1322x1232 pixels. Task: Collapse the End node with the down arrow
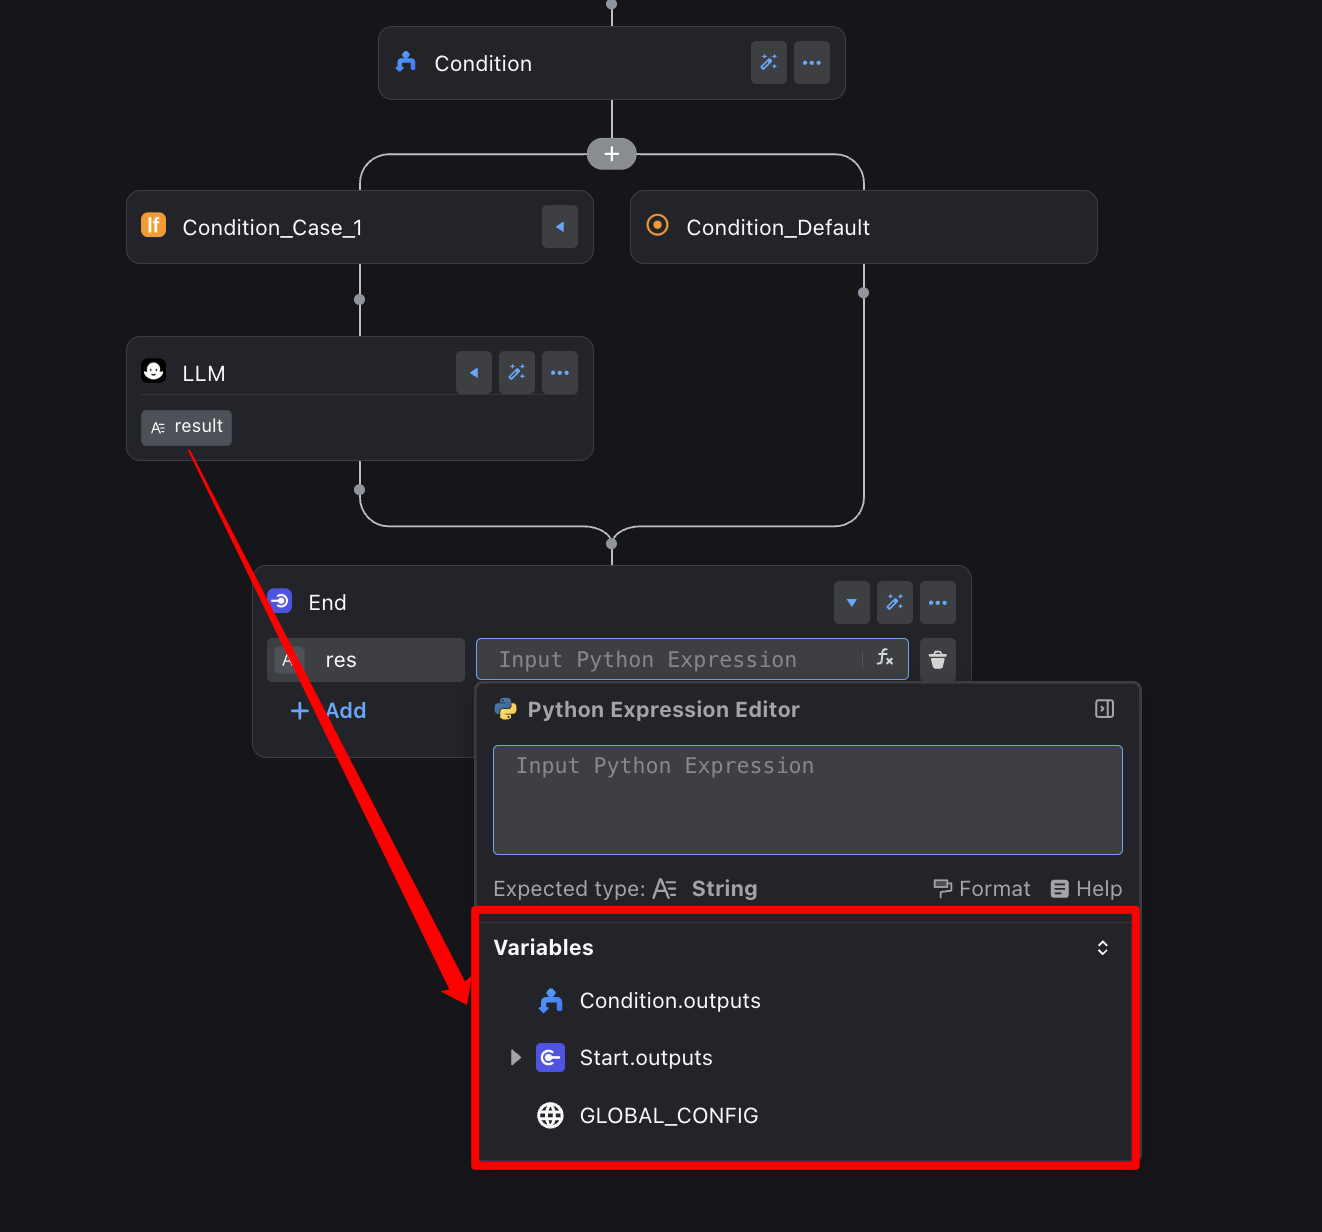pos(851,602)
